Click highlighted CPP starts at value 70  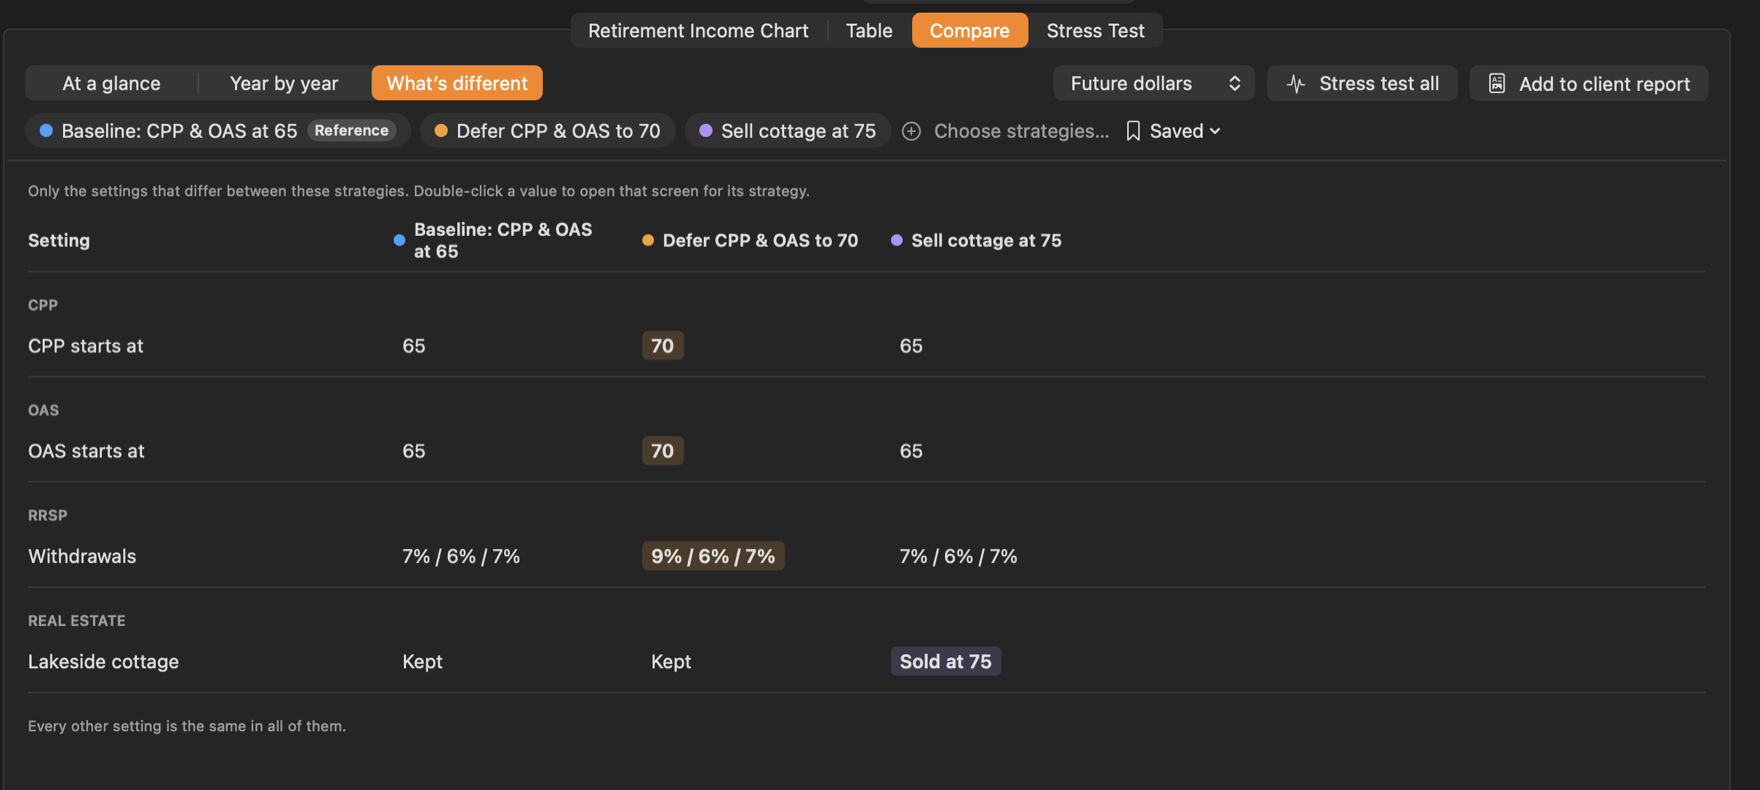click(x=662, y=346)
